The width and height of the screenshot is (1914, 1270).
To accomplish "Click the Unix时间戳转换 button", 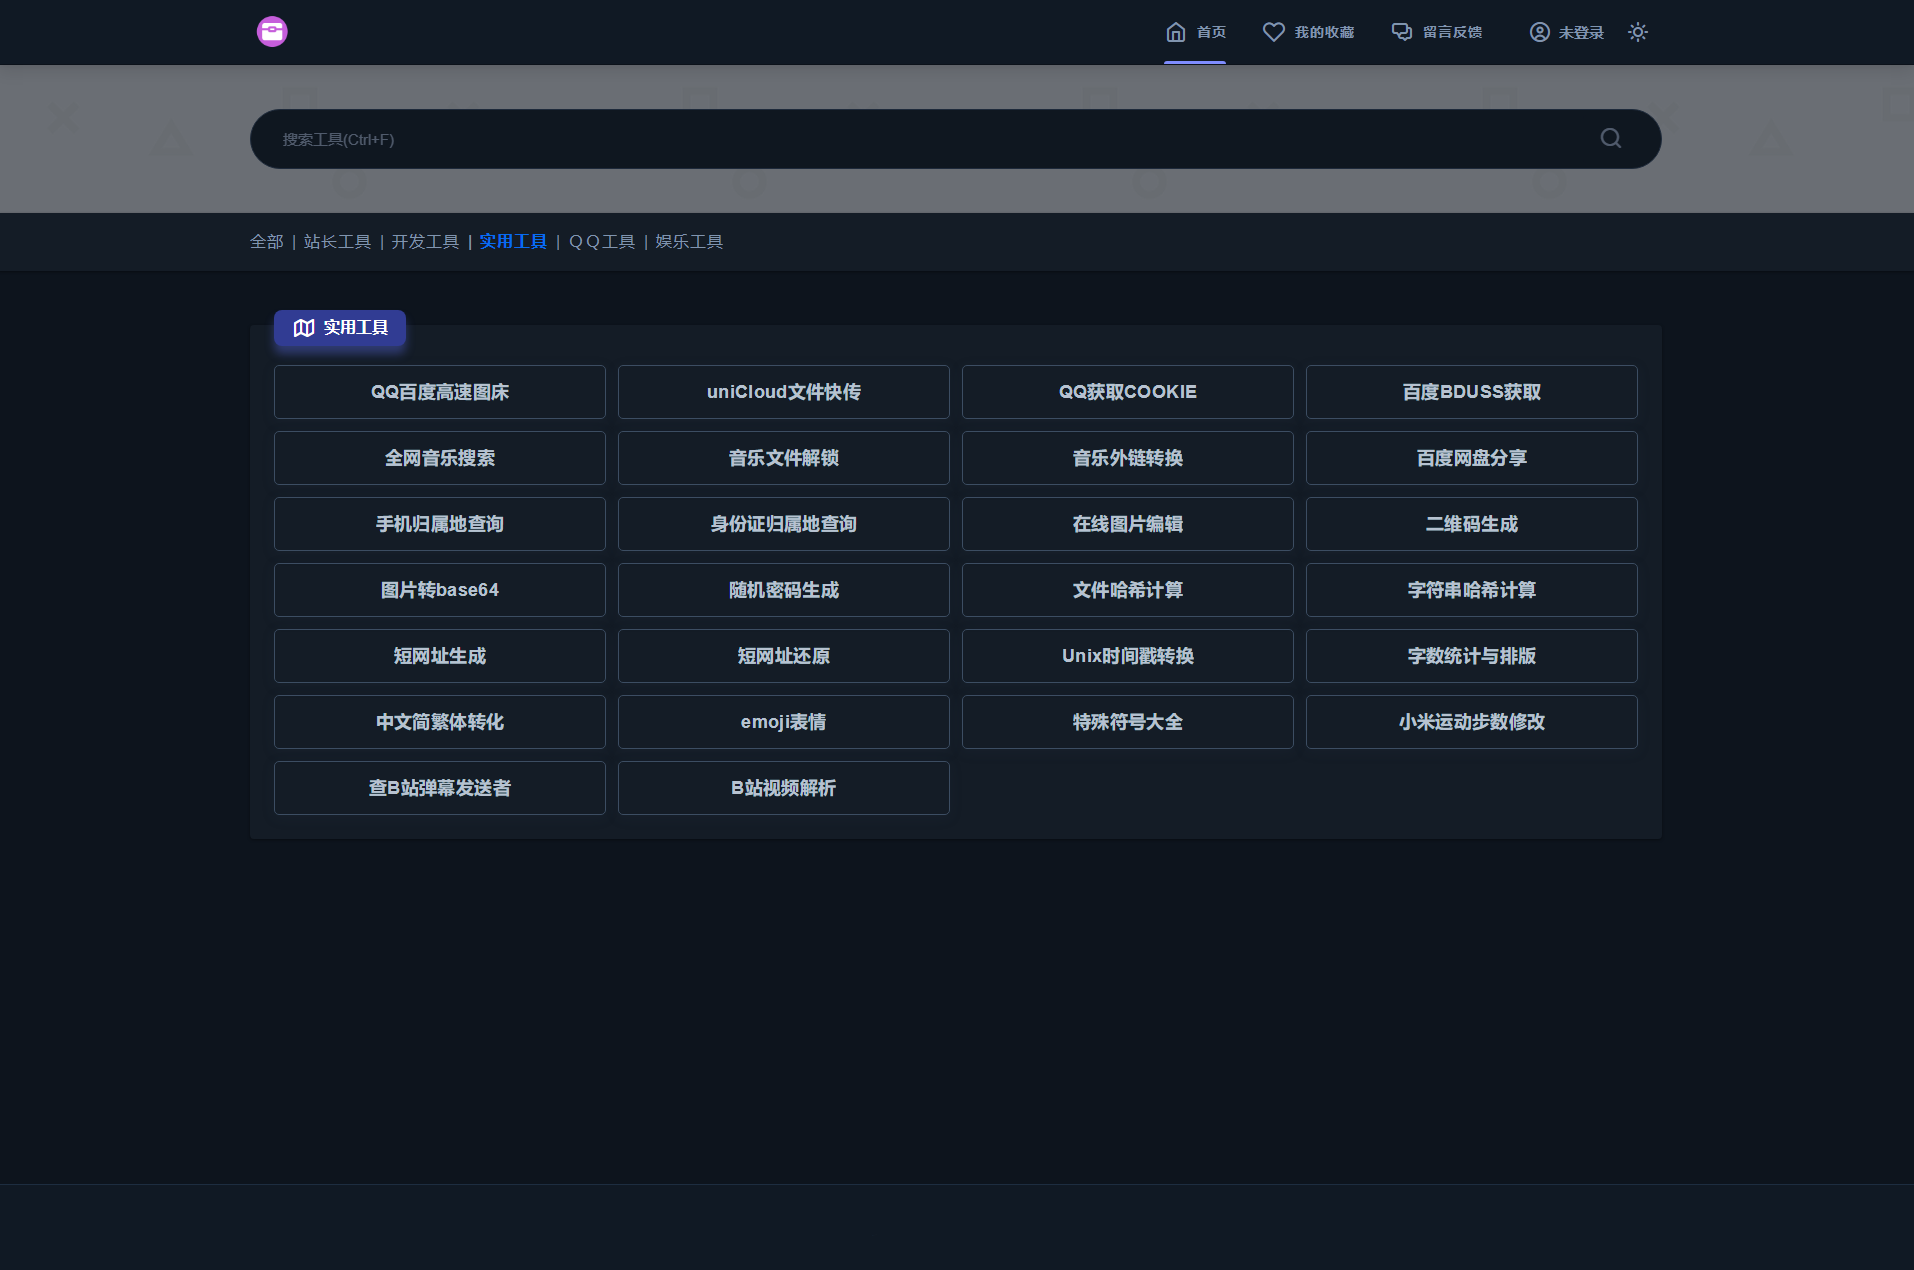I will click(1127, 656).
